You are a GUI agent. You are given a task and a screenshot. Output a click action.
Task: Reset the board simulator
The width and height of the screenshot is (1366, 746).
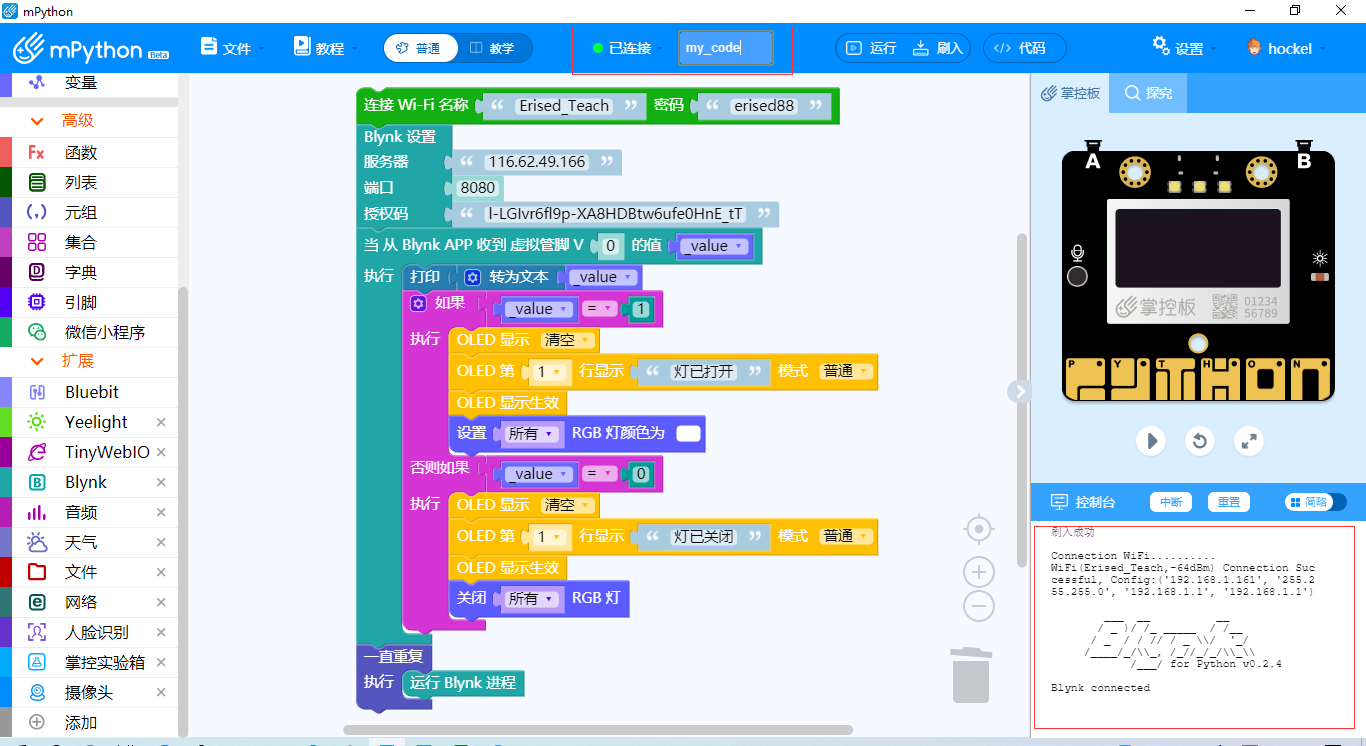coord(1200,441)
